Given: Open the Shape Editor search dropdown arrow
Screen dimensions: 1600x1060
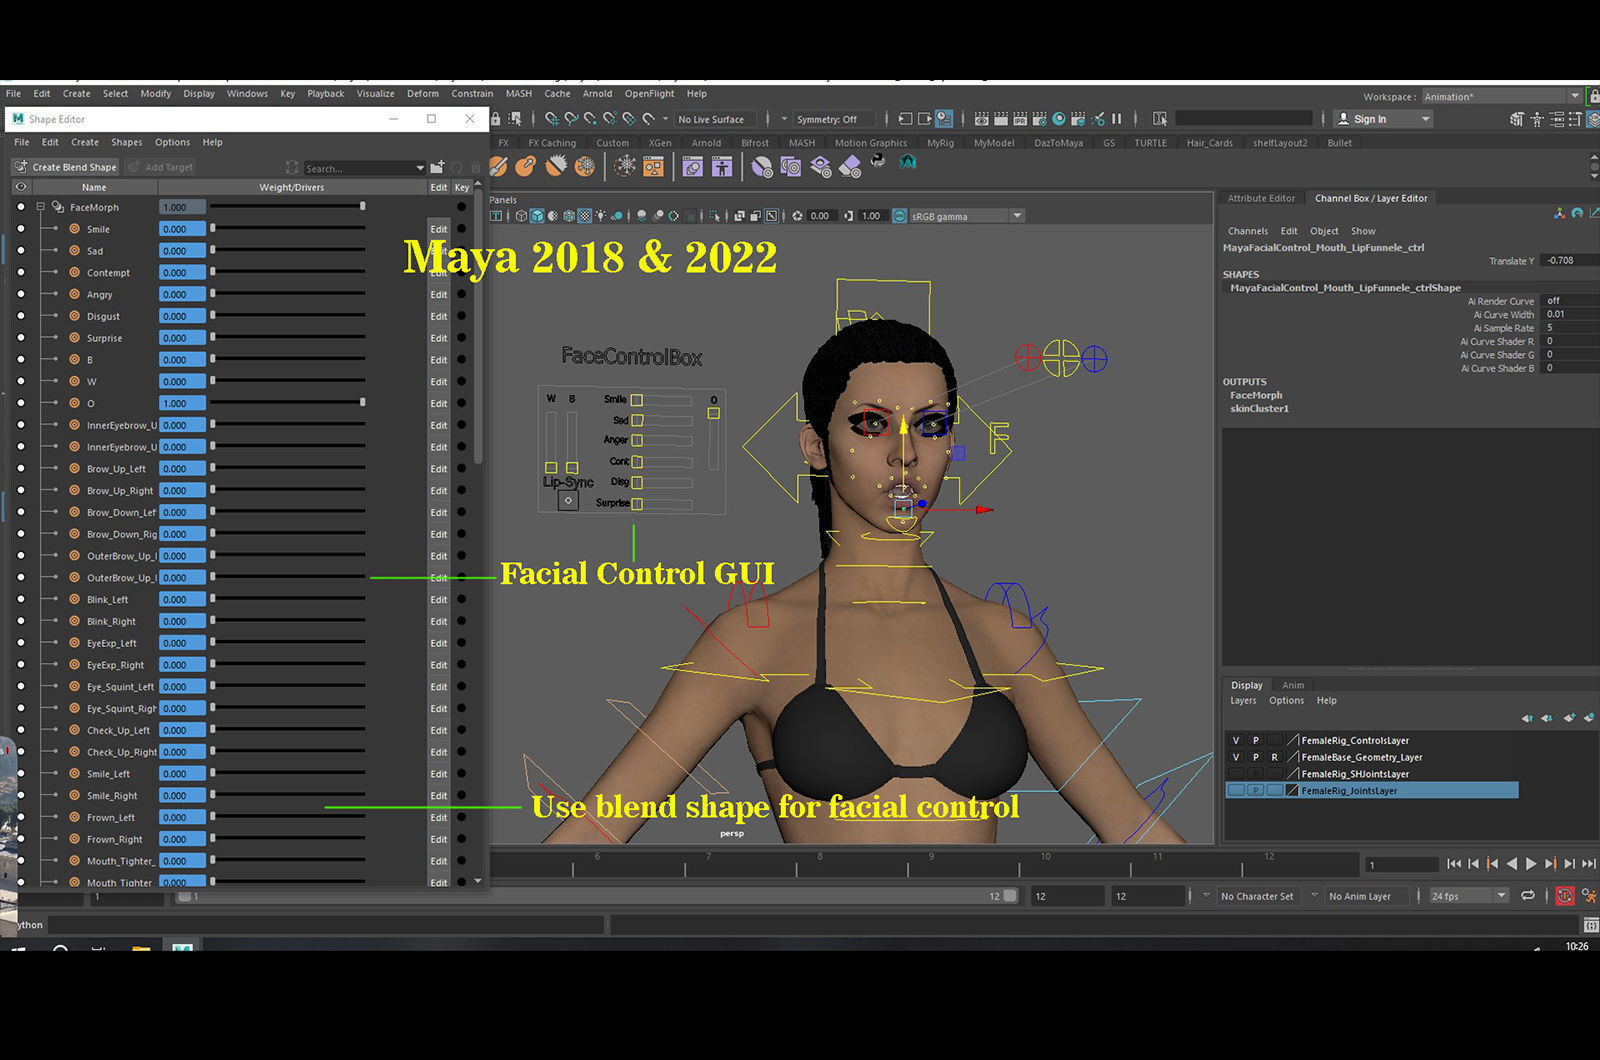Looking at the screenshot, I should point(419,168).
